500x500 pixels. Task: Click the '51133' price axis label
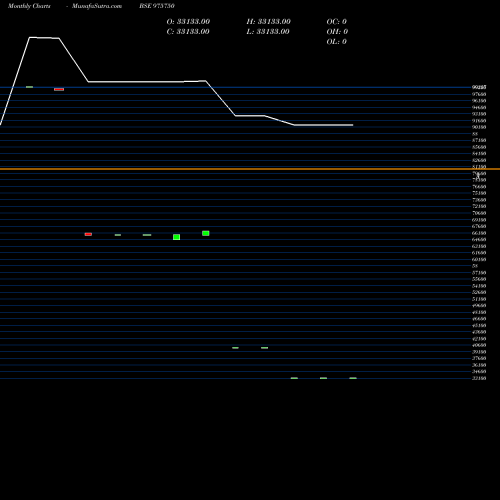[479, 299]
